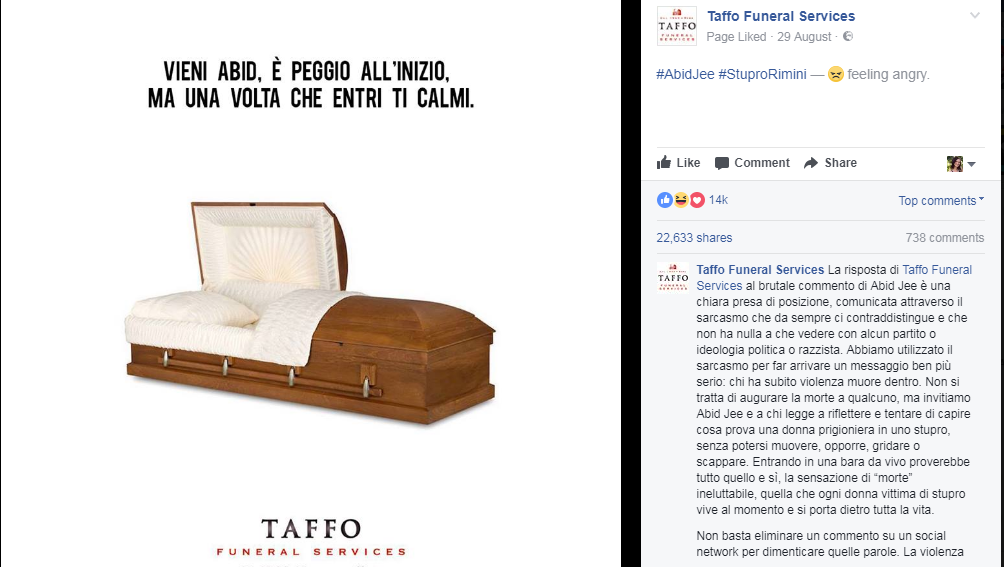Click the Taffo page logo thumbnail in header

677,26
